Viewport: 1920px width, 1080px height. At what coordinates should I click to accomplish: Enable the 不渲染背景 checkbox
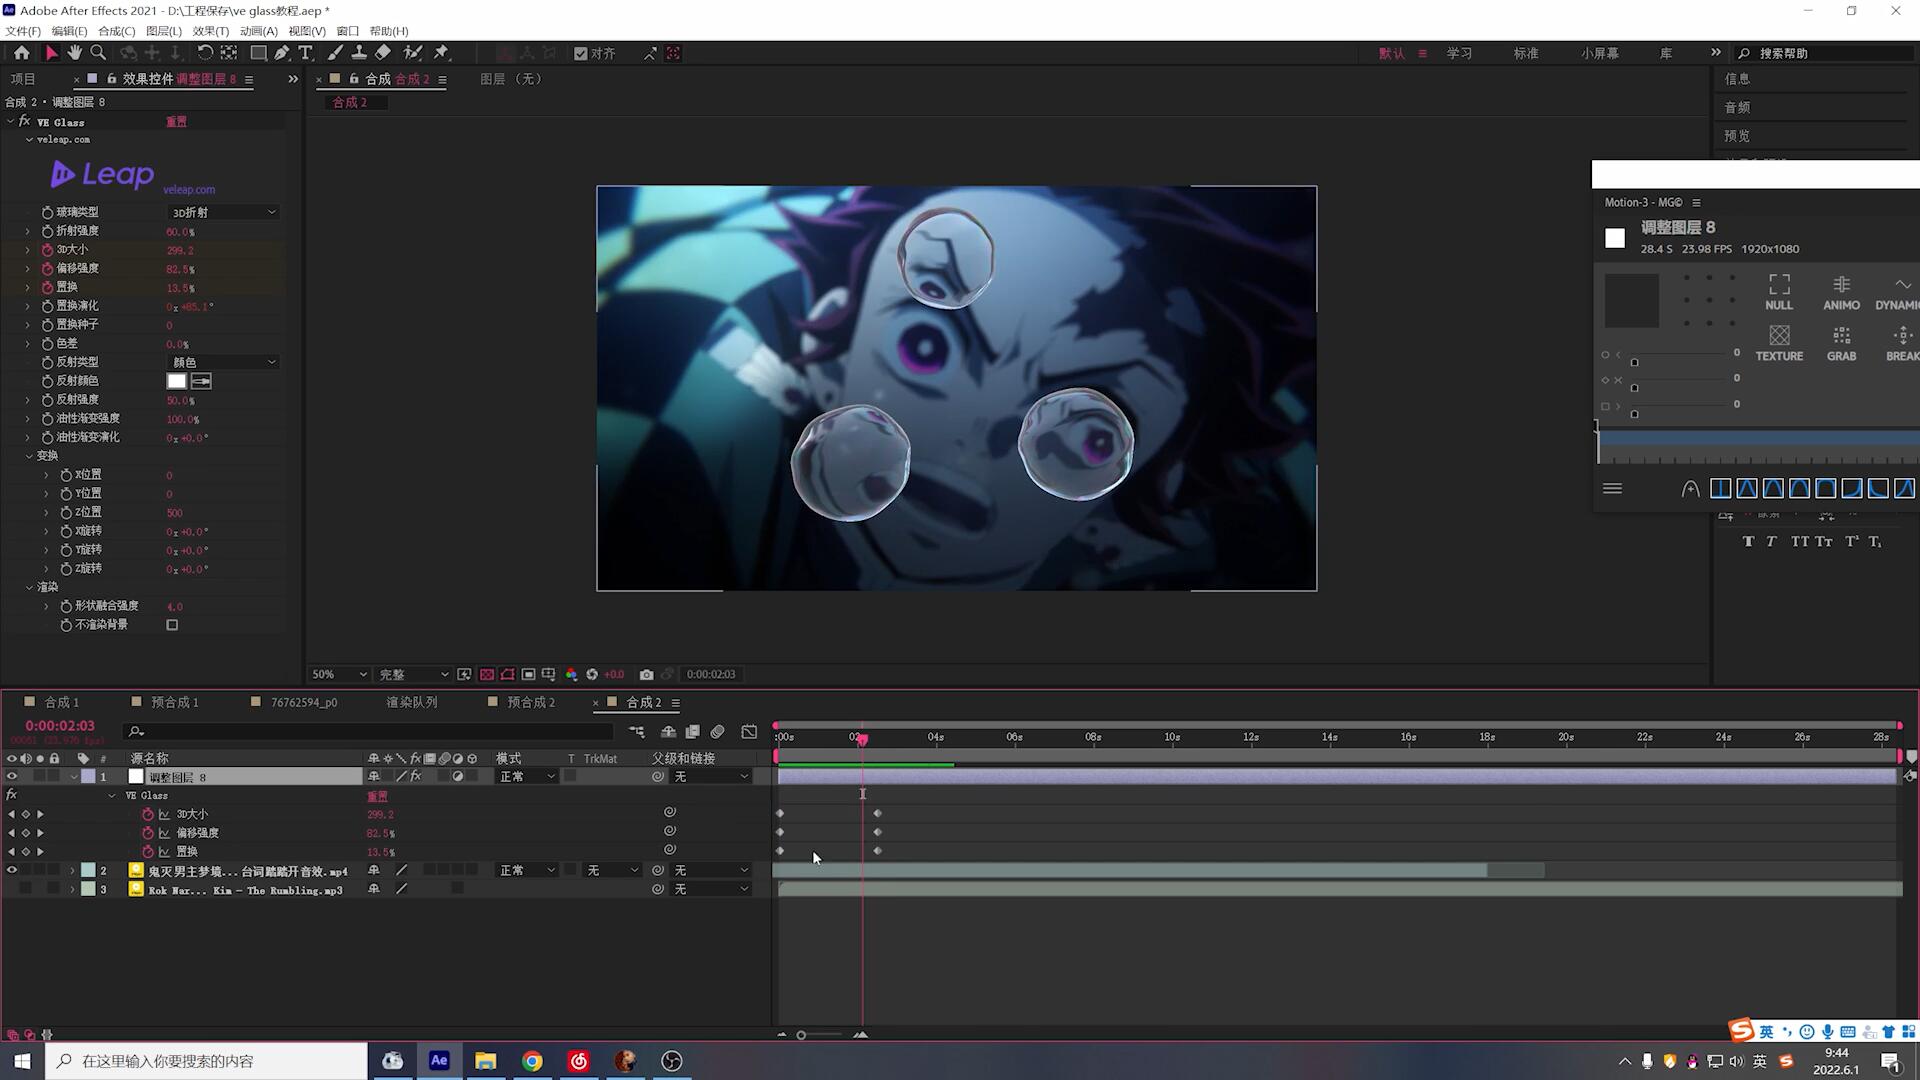(x=172, y=625)
